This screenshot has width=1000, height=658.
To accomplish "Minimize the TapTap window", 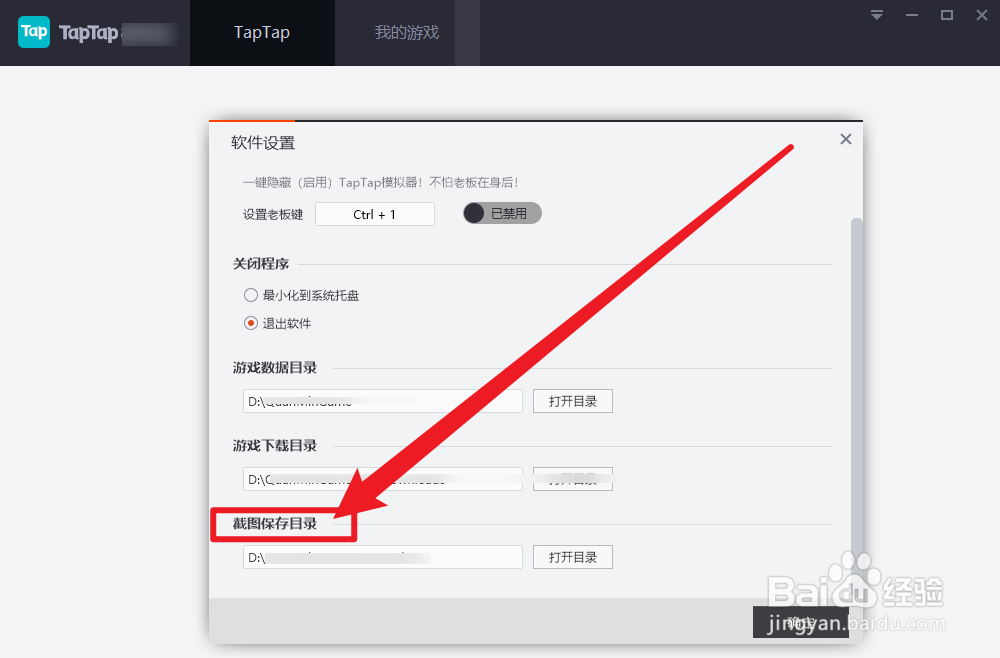I will (x=912, y=15).
